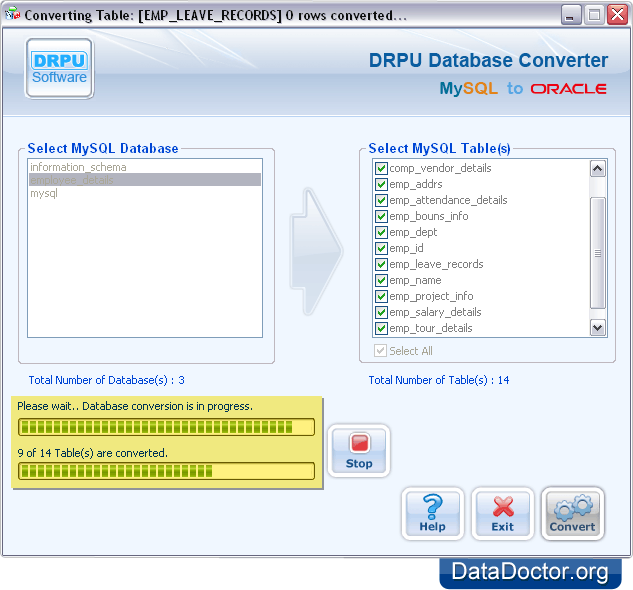Select the mysql database entry
Viewport: 633px width, 590px height.
pos(145,193)
